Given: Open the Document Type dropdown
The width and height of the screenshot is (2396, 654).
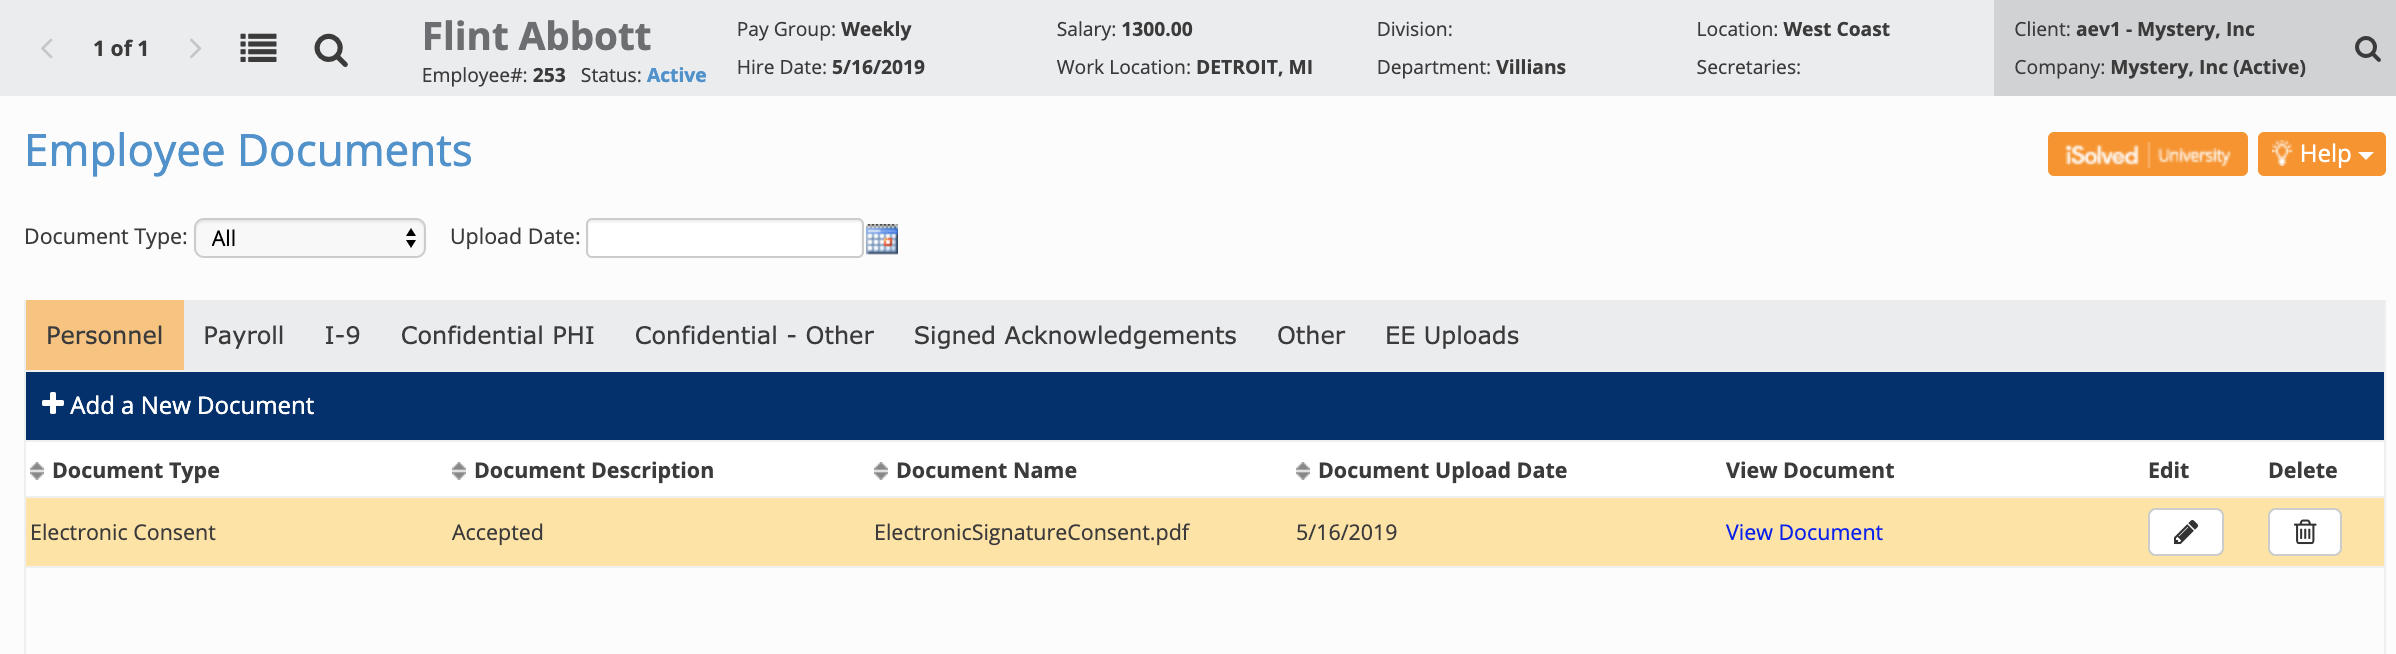Looking at the screenshot, I should [310, 238].
